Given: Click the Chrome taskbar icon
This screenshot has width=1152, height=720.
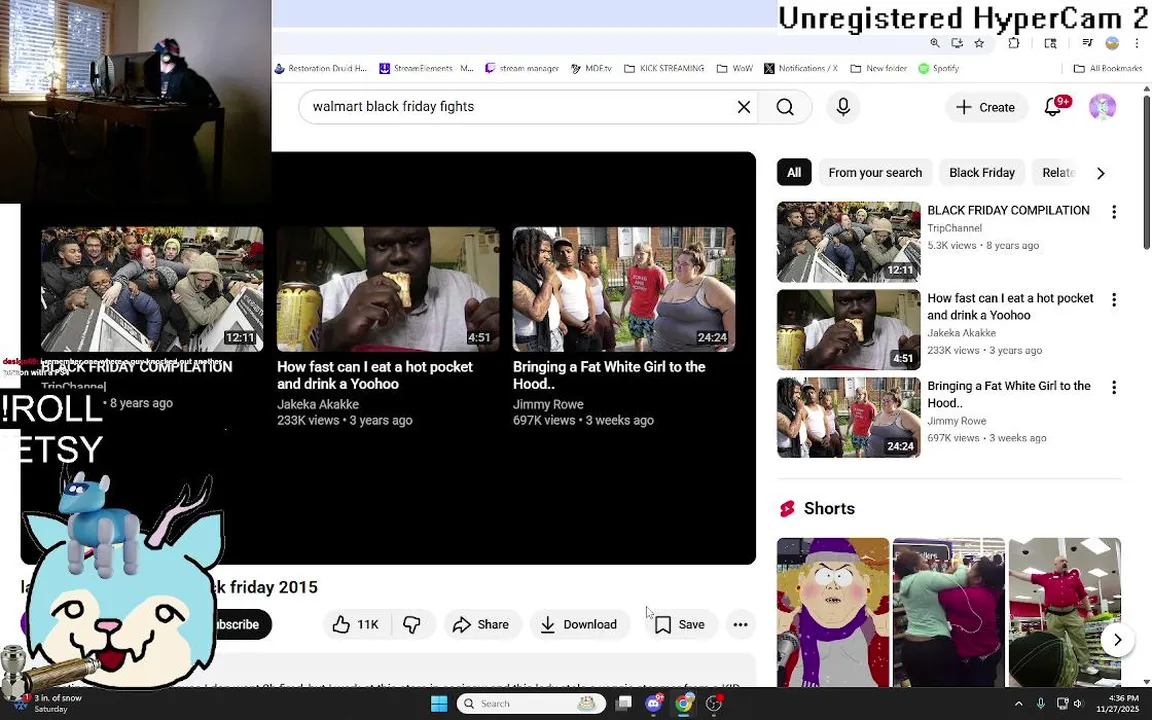Looking at the screenshot, I should (683, 704).
